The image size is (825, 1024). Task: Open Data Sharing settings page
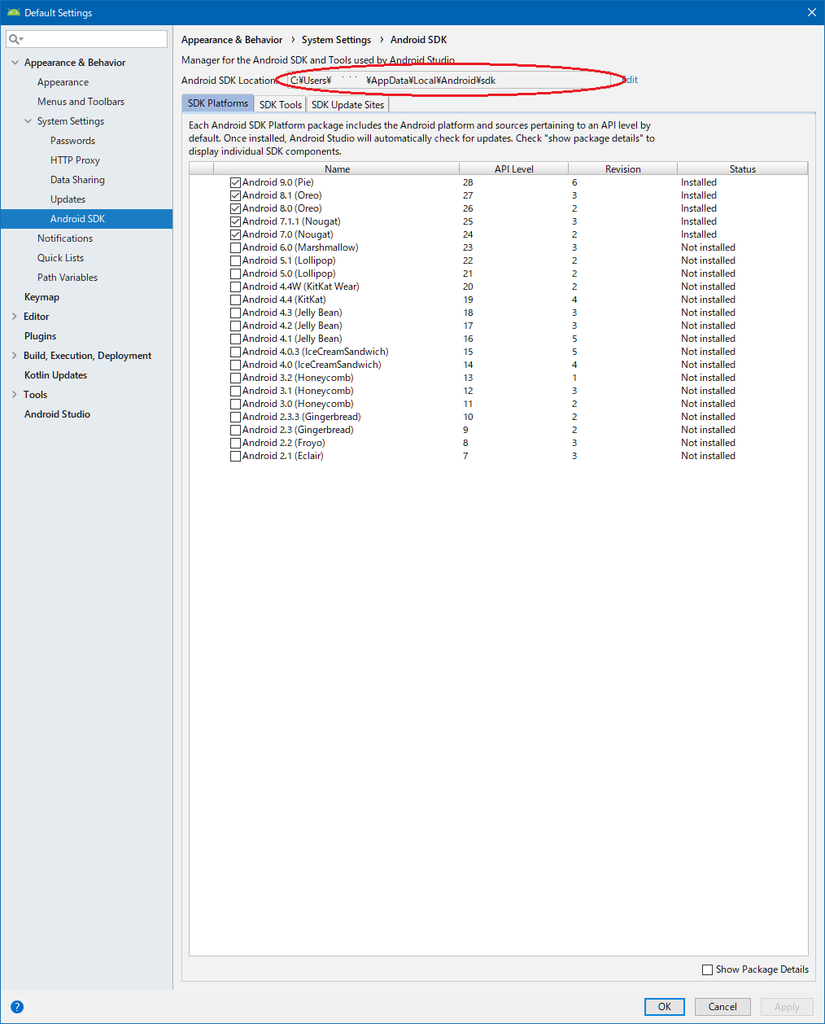tap(77, 180)
